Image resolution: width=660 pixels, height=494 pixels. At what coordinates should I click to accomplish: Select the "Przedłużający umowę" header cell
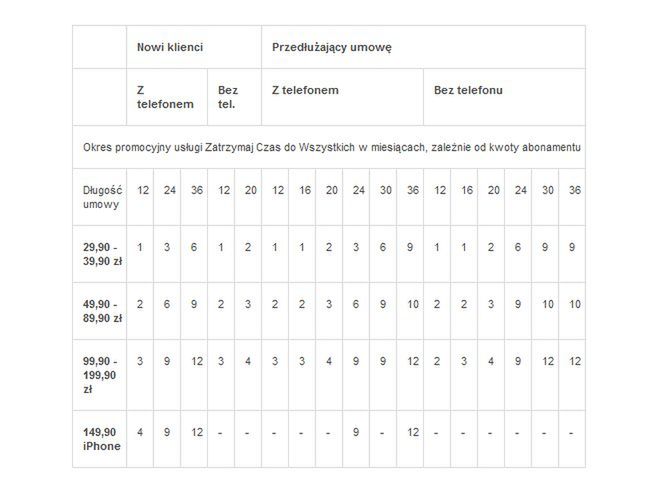[x=423, y=47]
